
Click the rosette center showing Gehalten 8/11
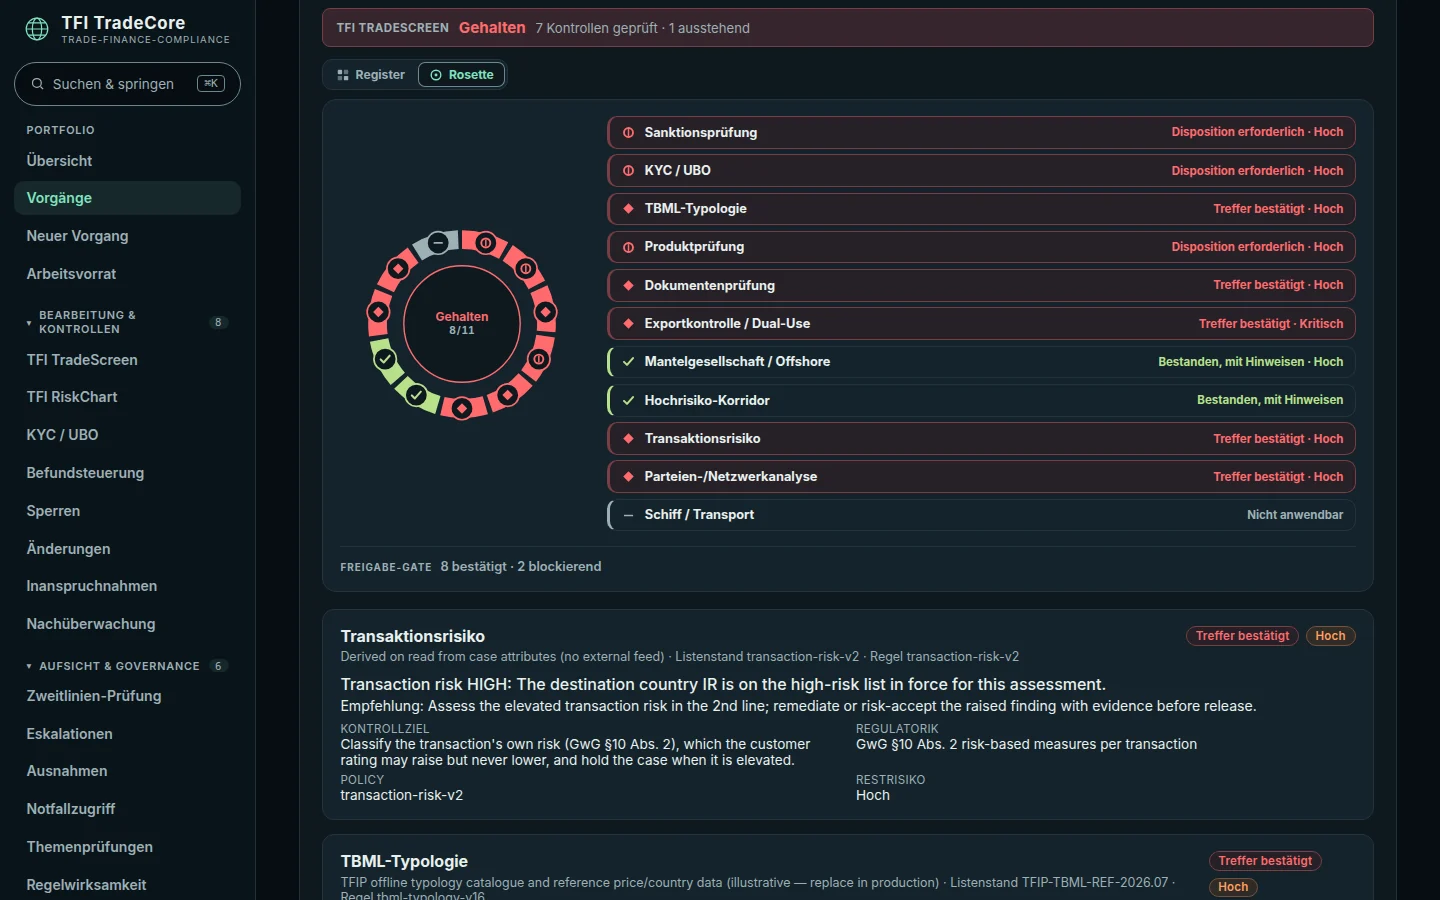click(462, 323)
